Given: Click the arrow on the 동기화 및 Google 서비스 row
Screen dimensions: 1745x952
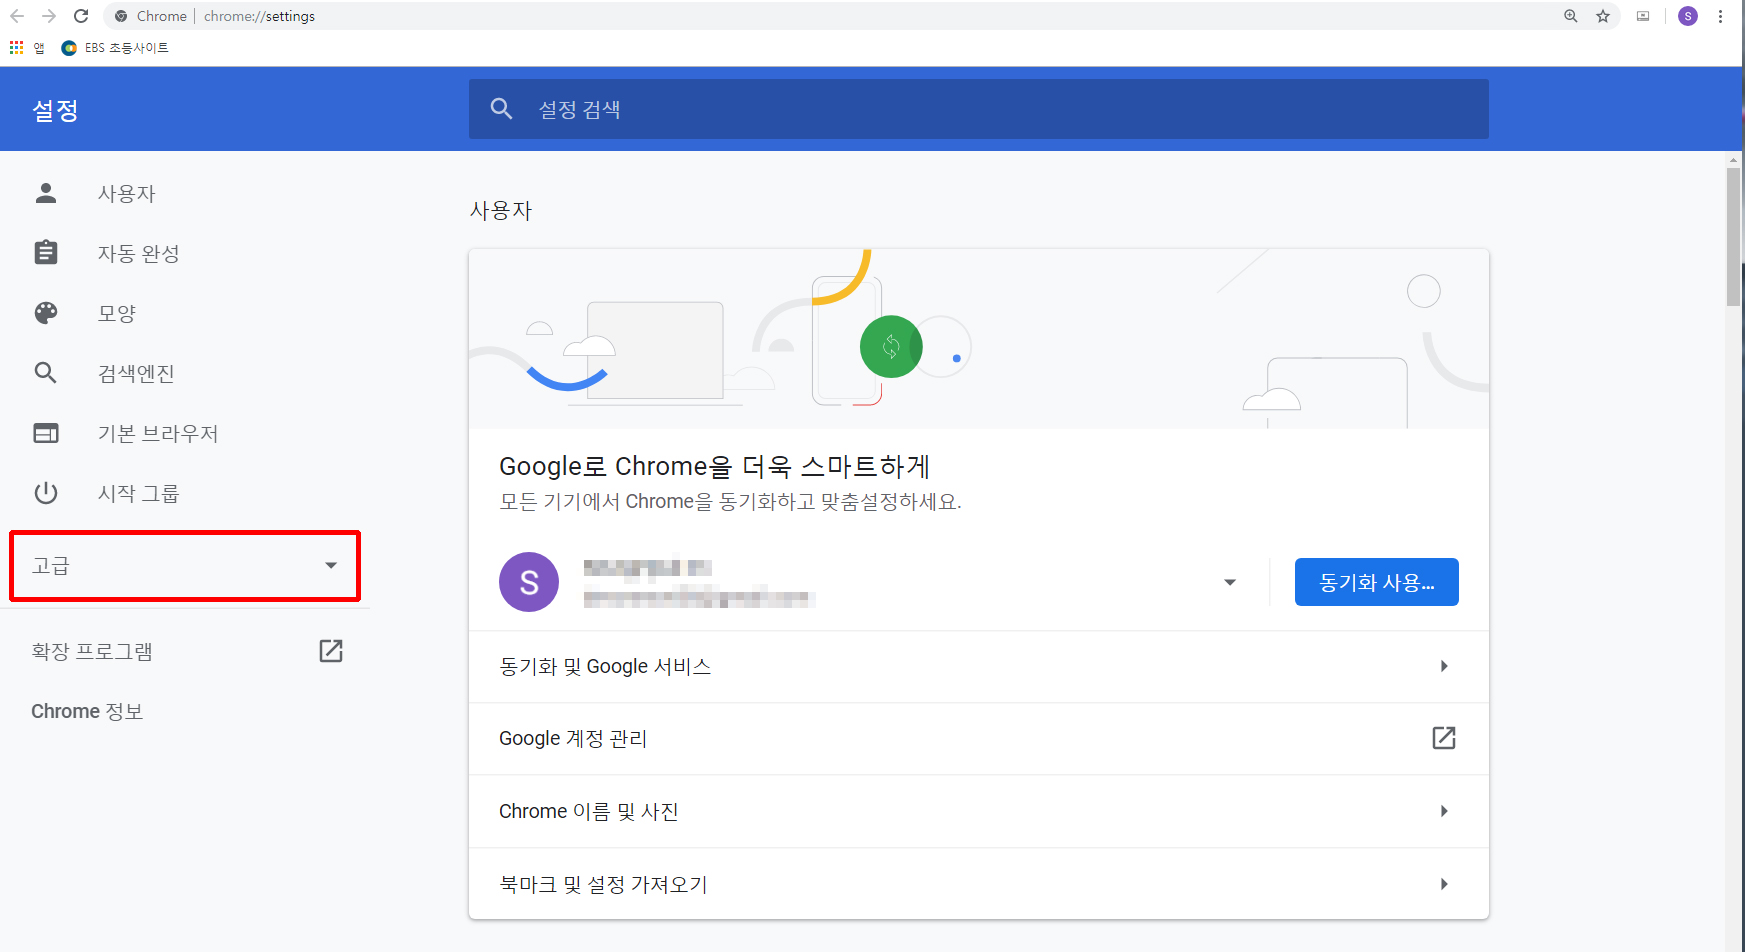Looking at the screenshot, I should (x=1444, y=666).
